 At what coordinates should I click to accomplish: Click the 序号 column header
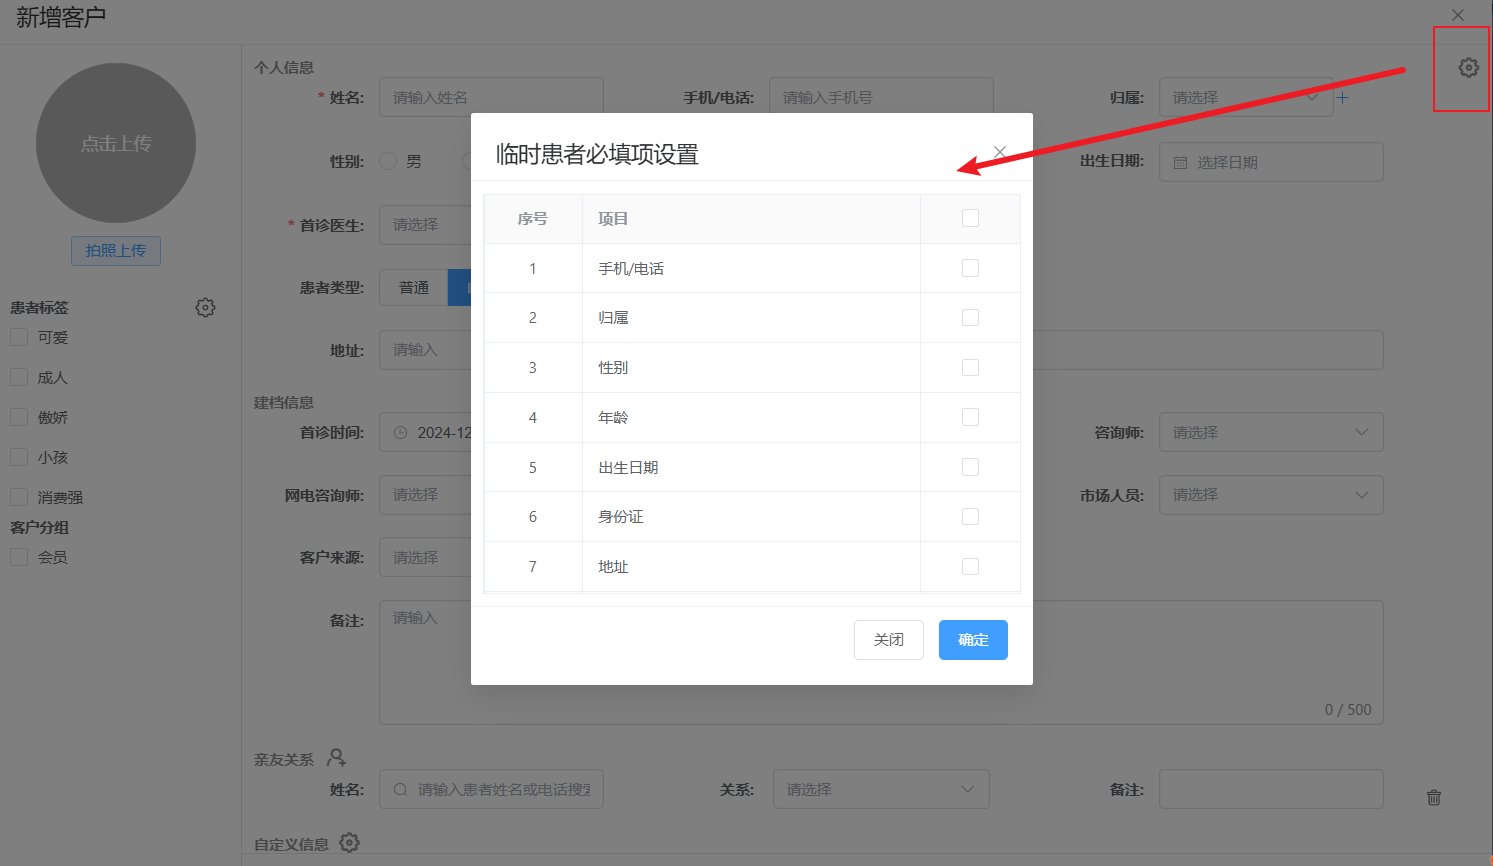pos(533,219)
